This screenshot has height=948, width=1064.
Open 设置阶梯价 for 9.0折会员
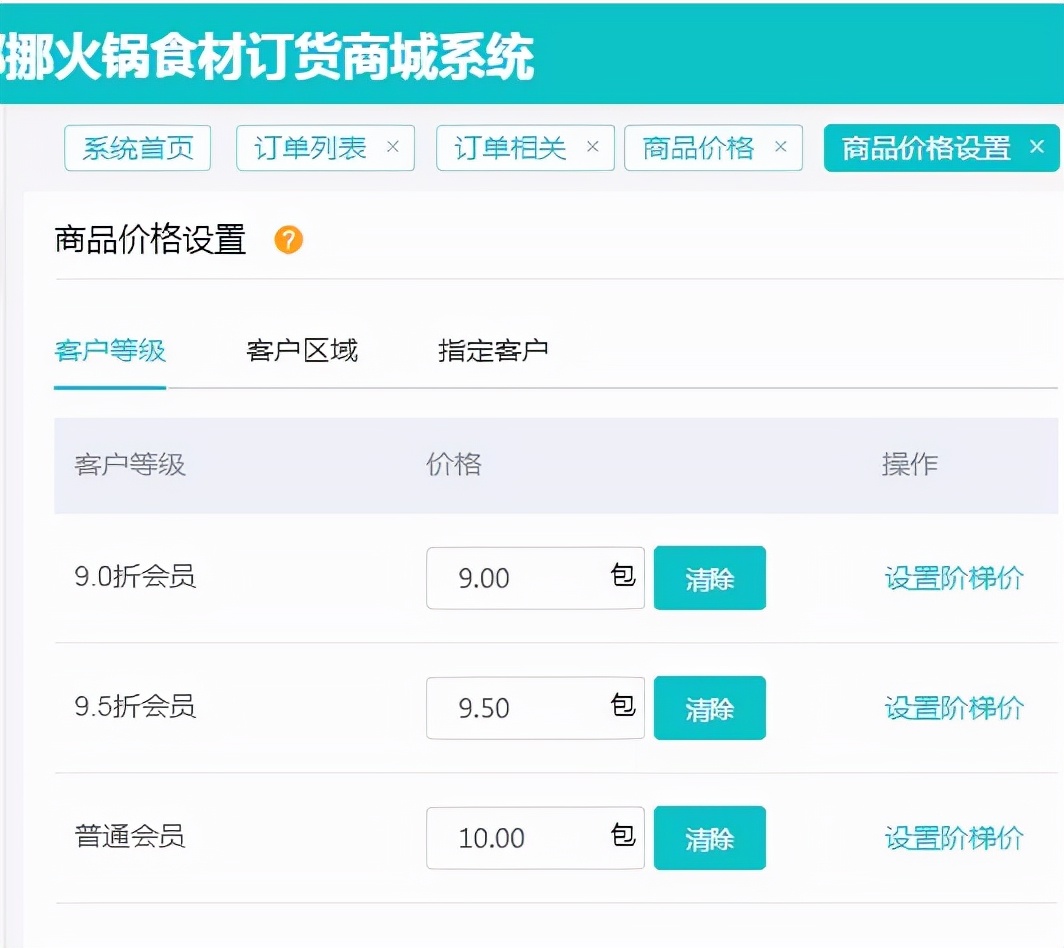click(x=953, y=578)
